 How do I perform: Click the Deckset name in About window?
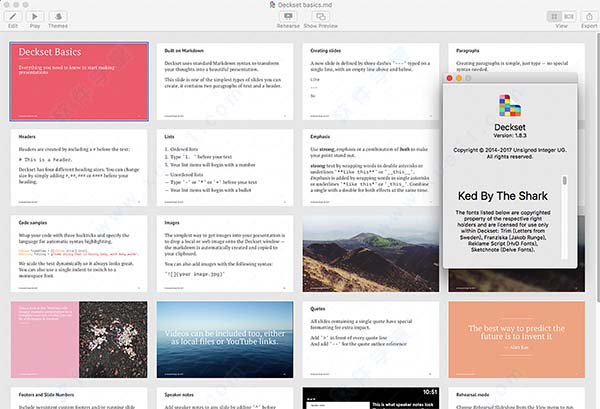510,127
